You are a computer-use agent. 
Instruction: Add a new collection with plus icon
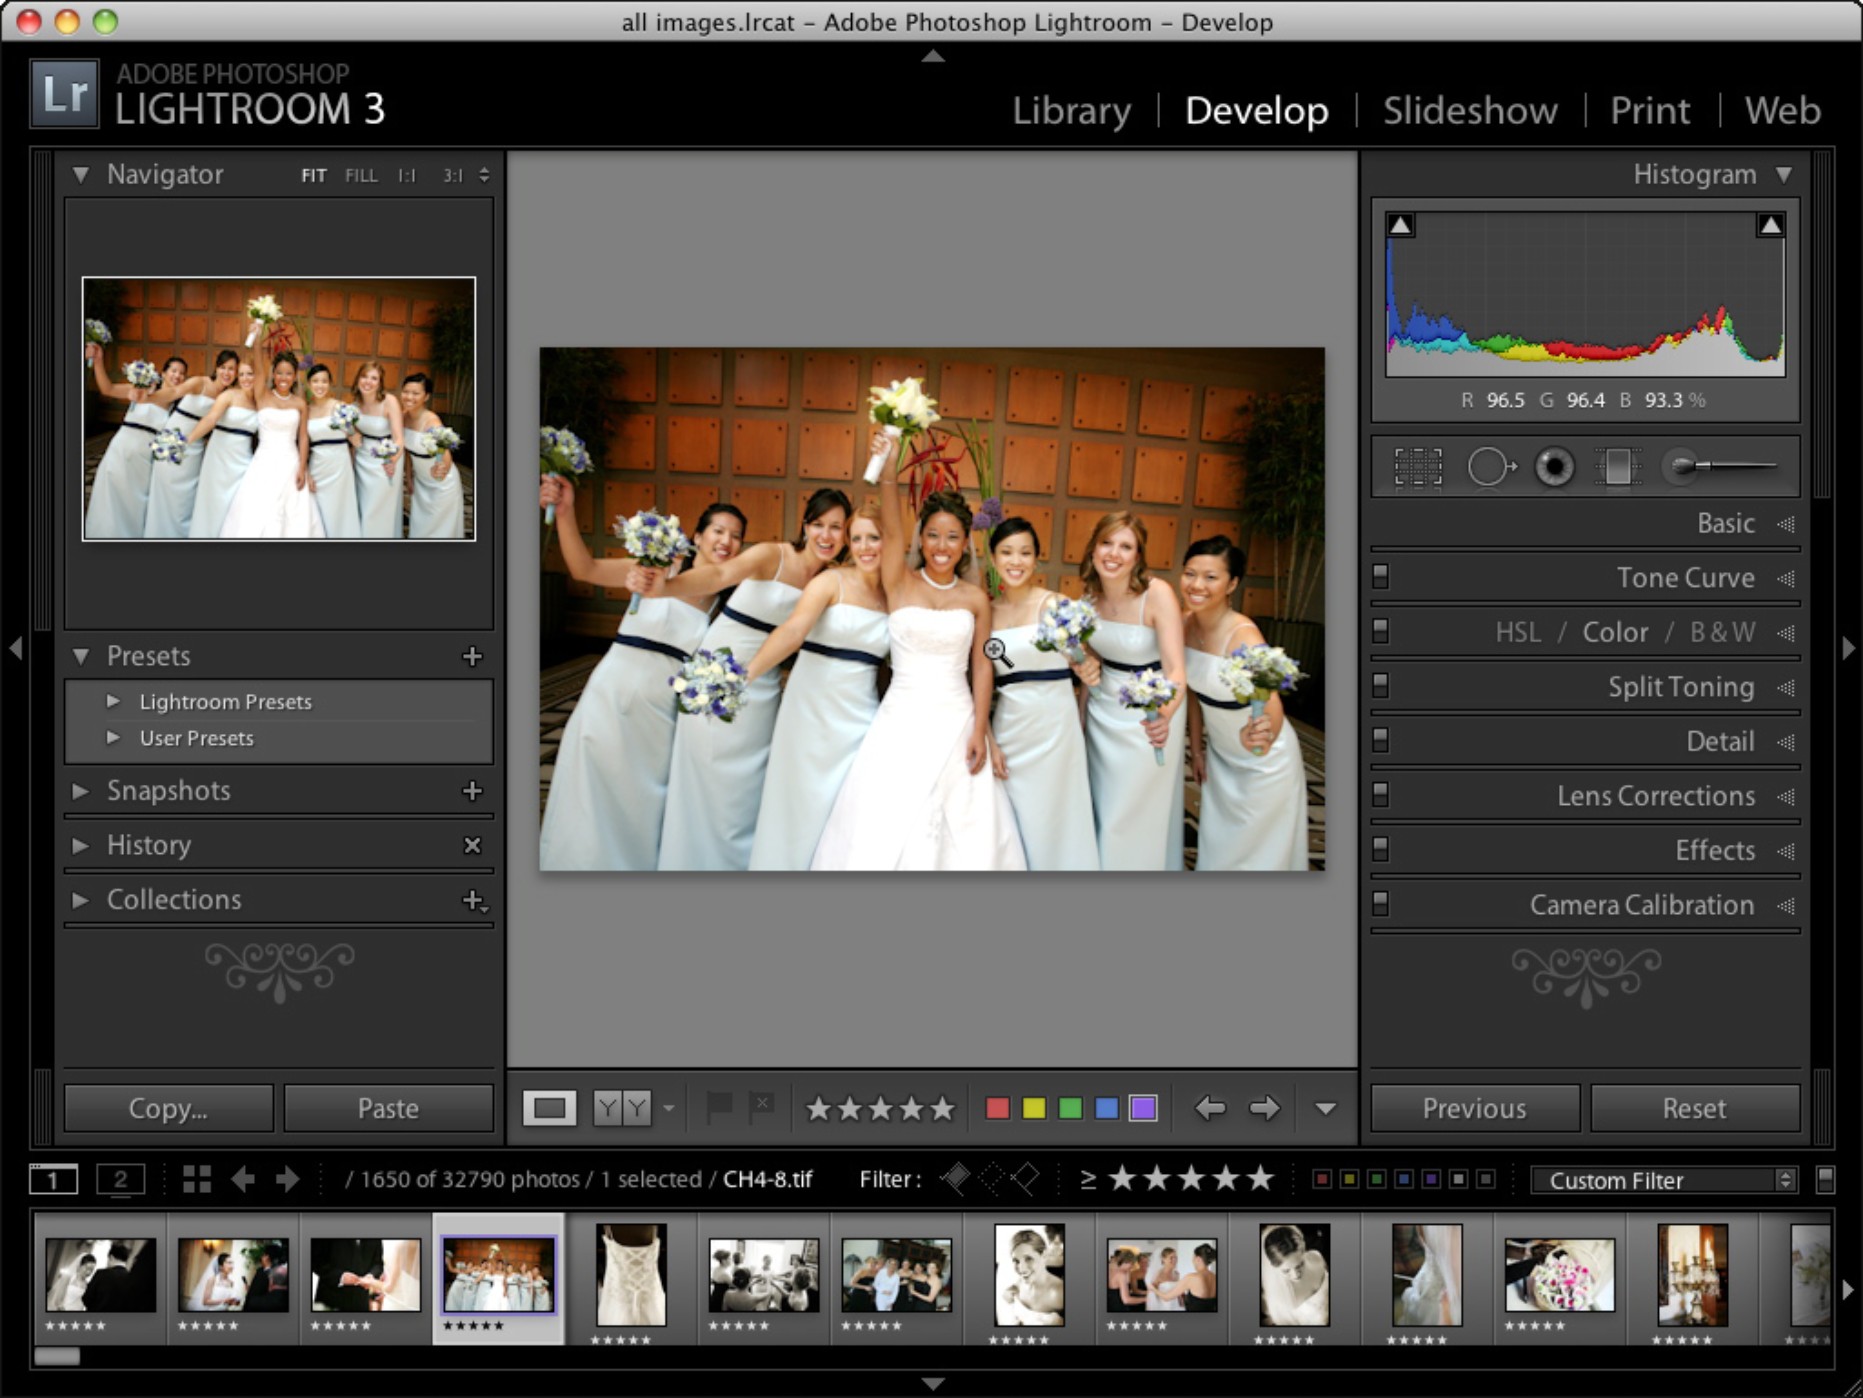click(474, 900)
